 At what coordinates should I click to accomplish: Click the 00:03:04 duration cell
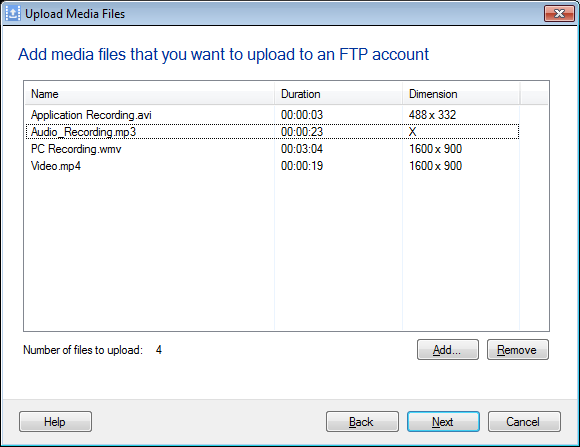(x=302, y=149)
